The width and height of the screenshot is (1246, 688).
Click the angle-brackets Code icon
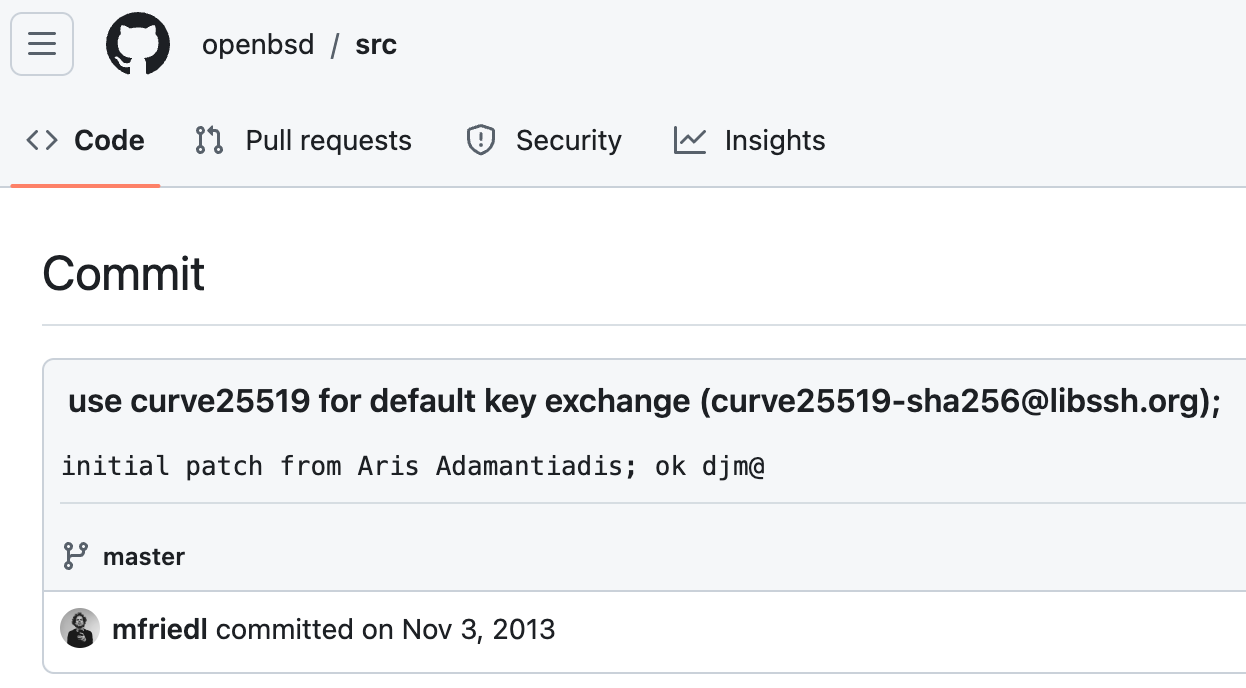pos(42,140)
